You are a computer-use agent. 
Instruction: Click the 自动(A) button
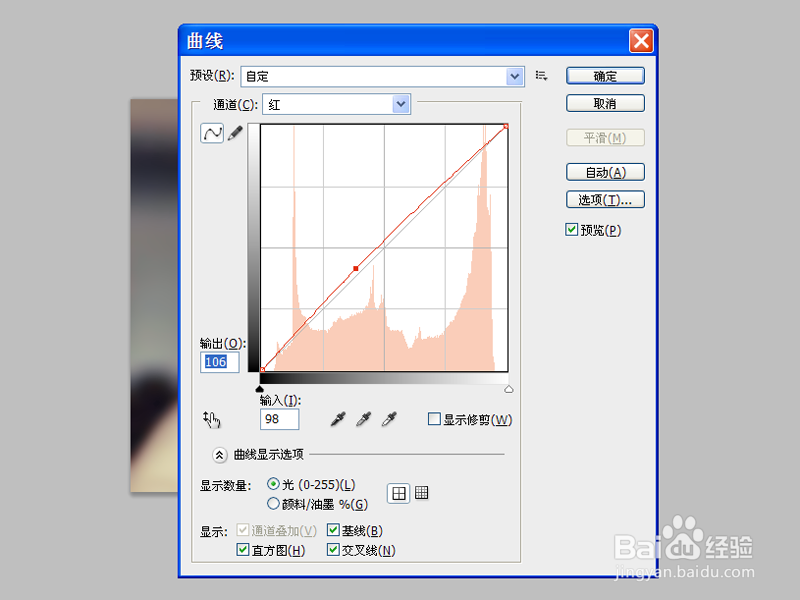coord(605,172)
